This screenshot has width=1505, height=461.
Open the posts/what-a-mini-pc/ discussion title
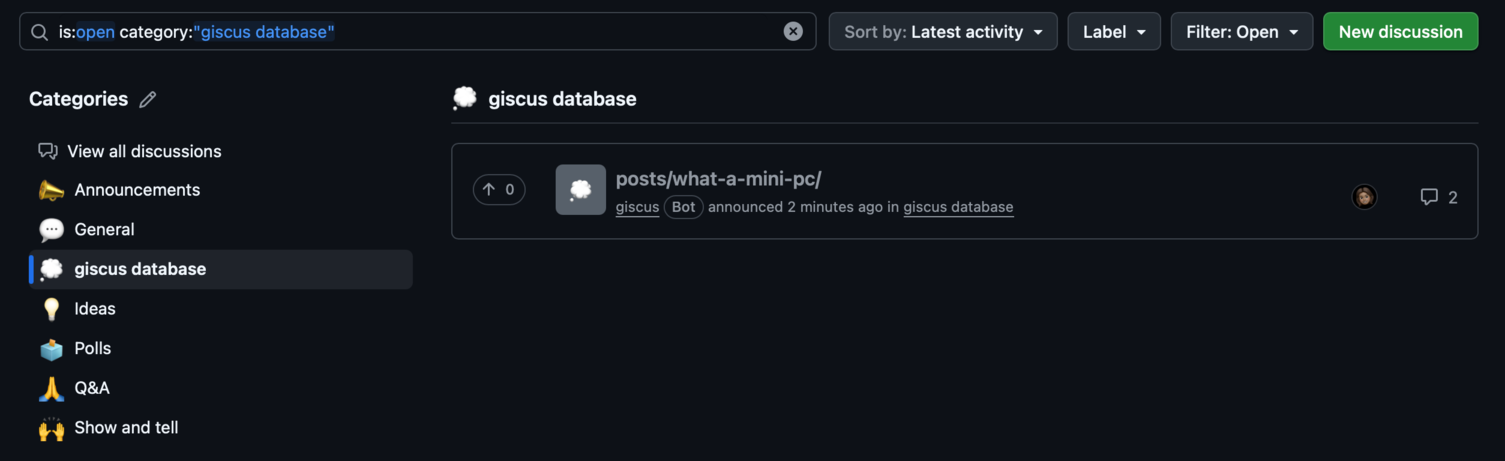click(x=718, y=179)
